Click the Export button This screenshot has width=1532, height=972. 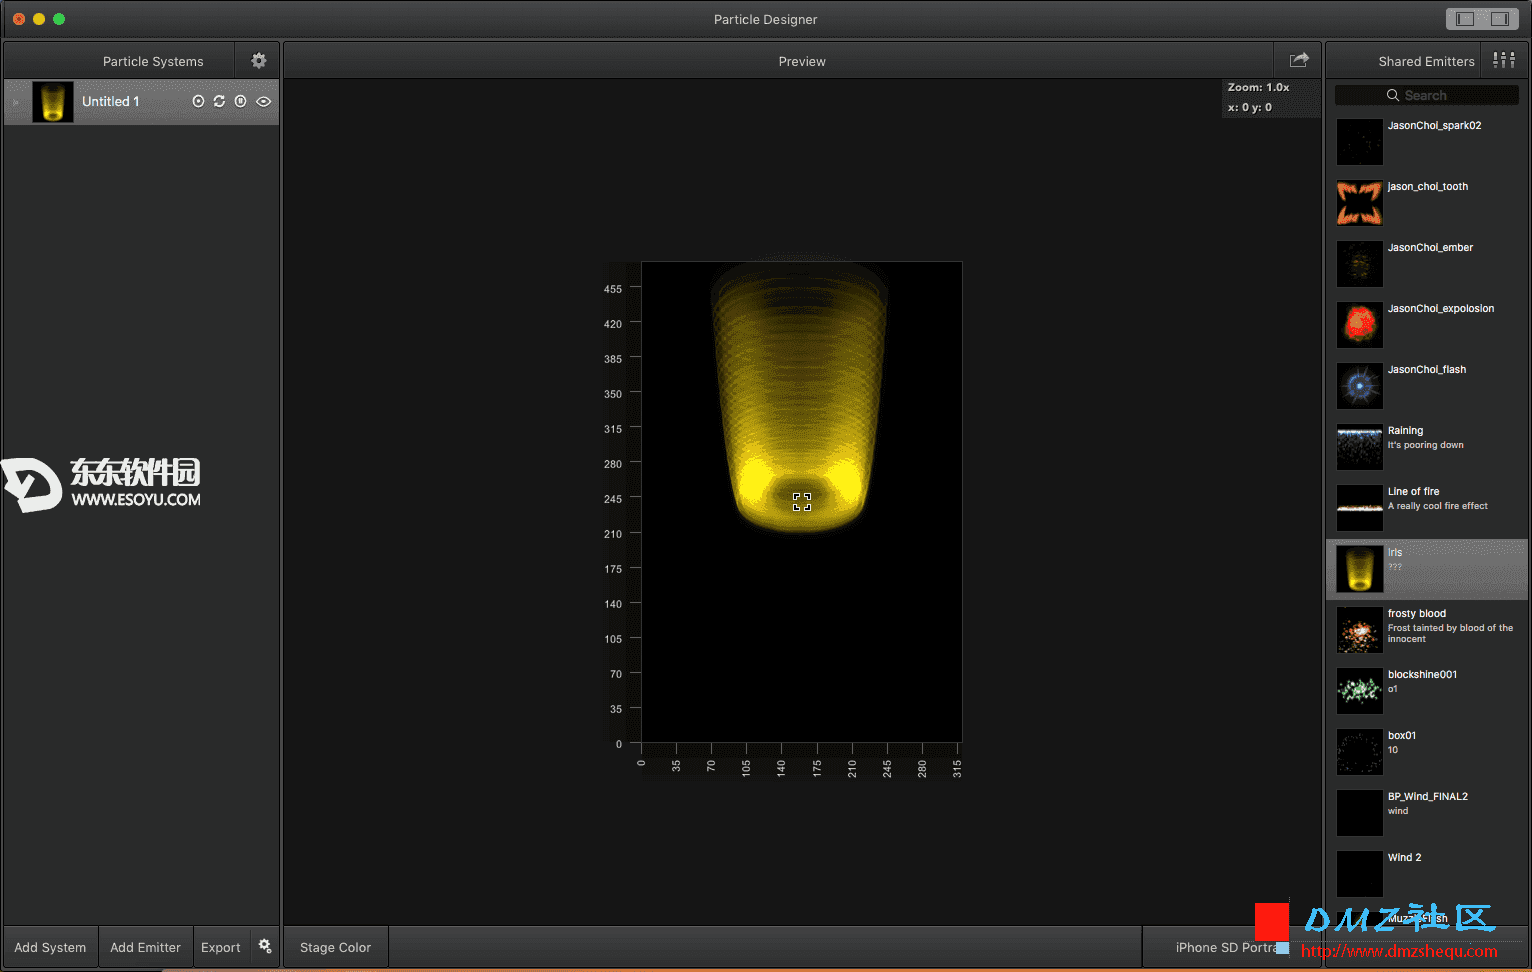pyautogui.click(x=220, y=947)
